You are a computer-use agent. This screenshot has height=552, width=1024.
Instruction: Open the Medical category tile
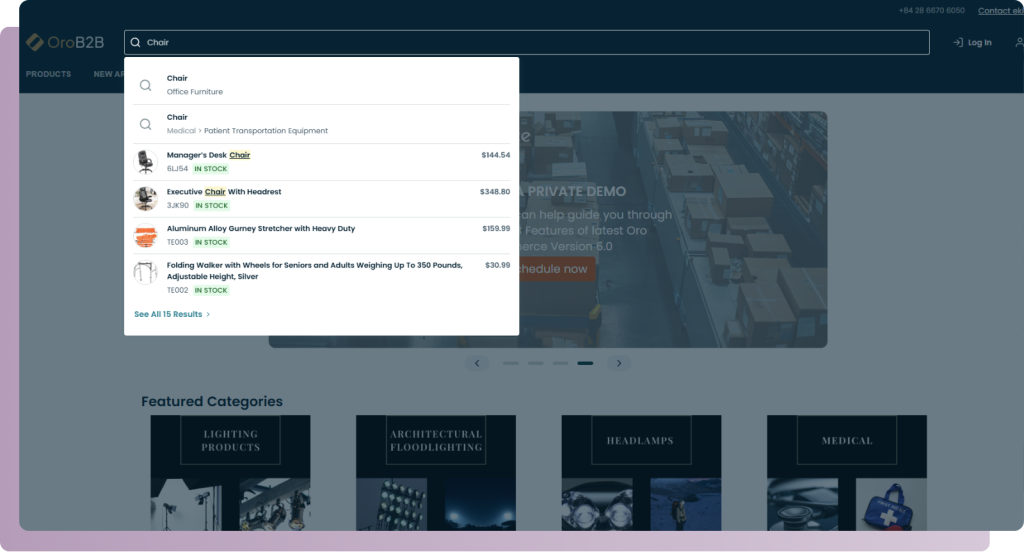(846, 472)
